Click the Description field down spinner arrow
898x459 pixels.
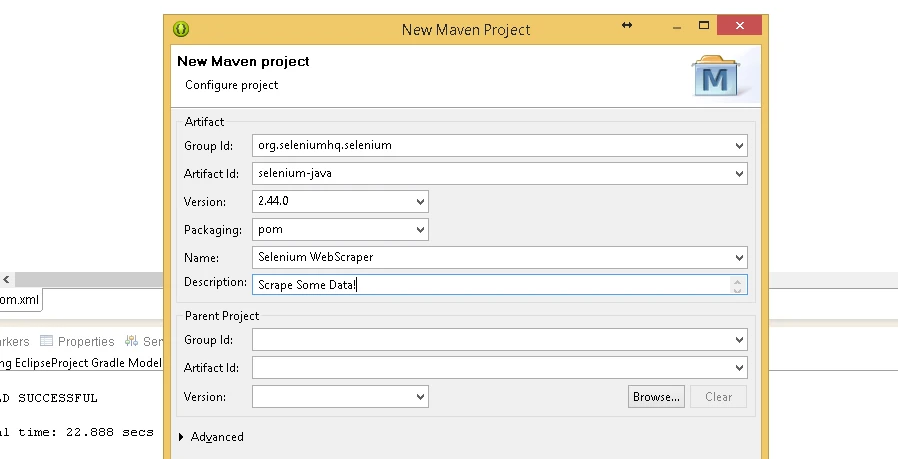(738, 290)
